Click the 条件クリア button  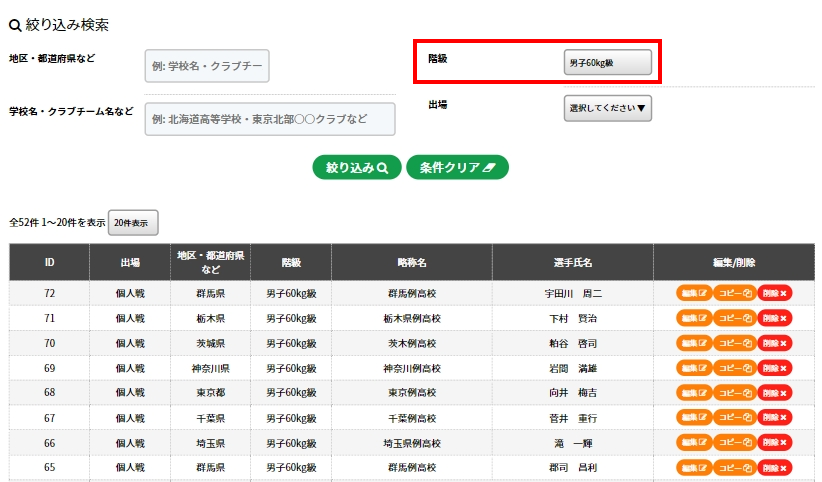[457, 168]
